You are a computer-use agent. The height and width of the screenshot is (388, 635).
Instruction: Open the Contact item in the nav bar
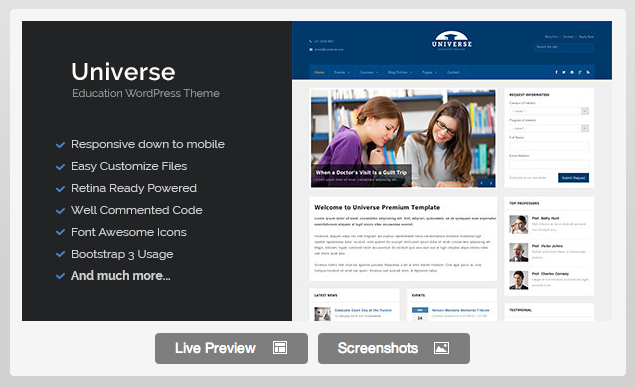coord(453,72)
